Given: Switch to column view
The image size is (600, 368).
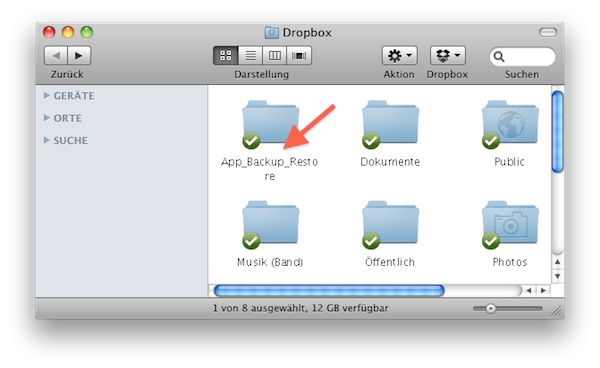Looking at the screenshot, I should tap(275, 56).
